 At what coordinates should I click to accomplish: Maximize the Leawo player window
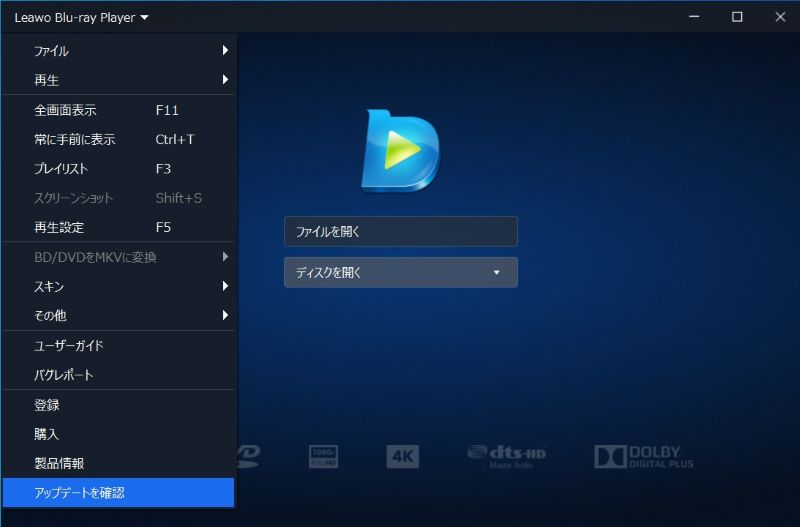(x=737, y=17)
